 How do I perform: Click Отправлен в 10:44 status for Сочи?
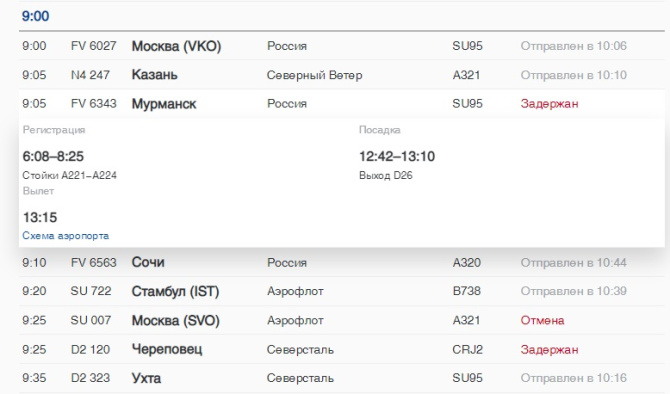point(573,262)
